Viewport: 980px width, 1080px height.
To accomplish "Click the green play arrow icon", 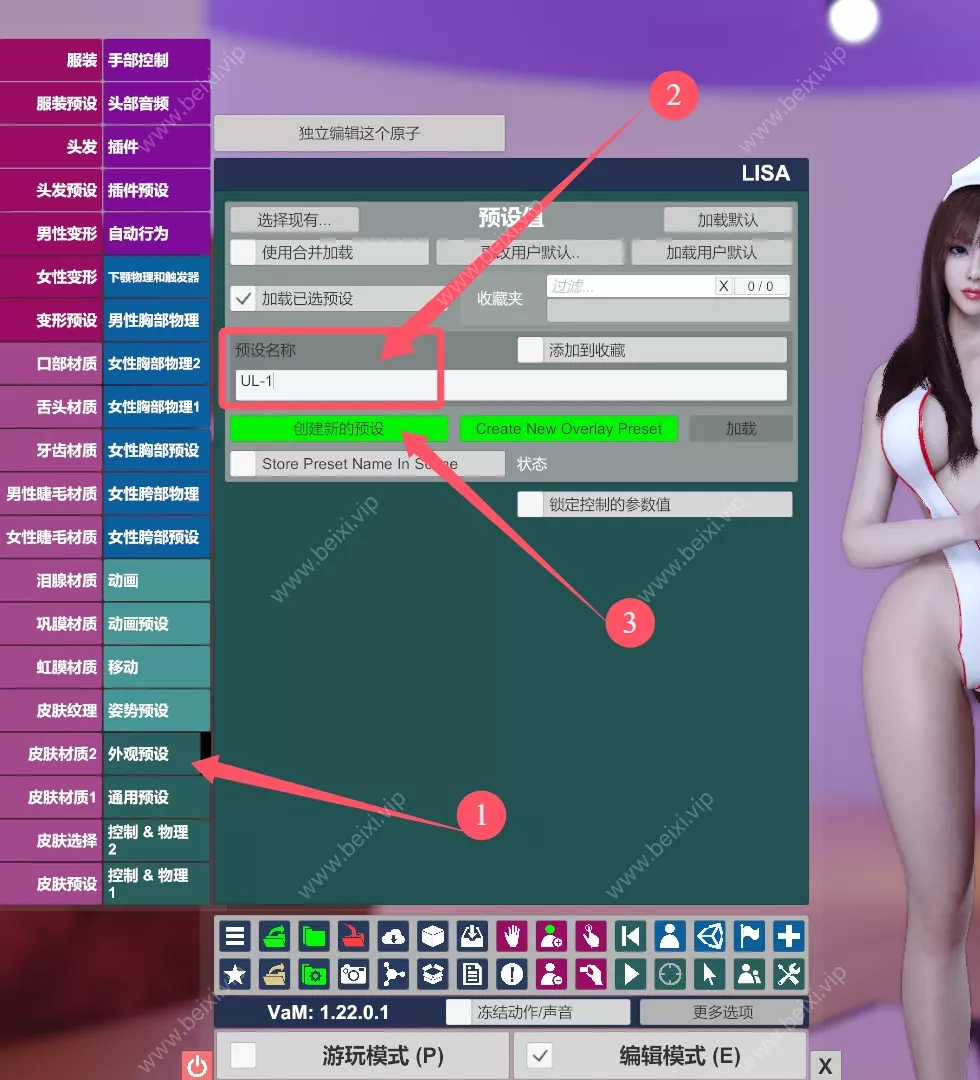I will coord(630,973).
